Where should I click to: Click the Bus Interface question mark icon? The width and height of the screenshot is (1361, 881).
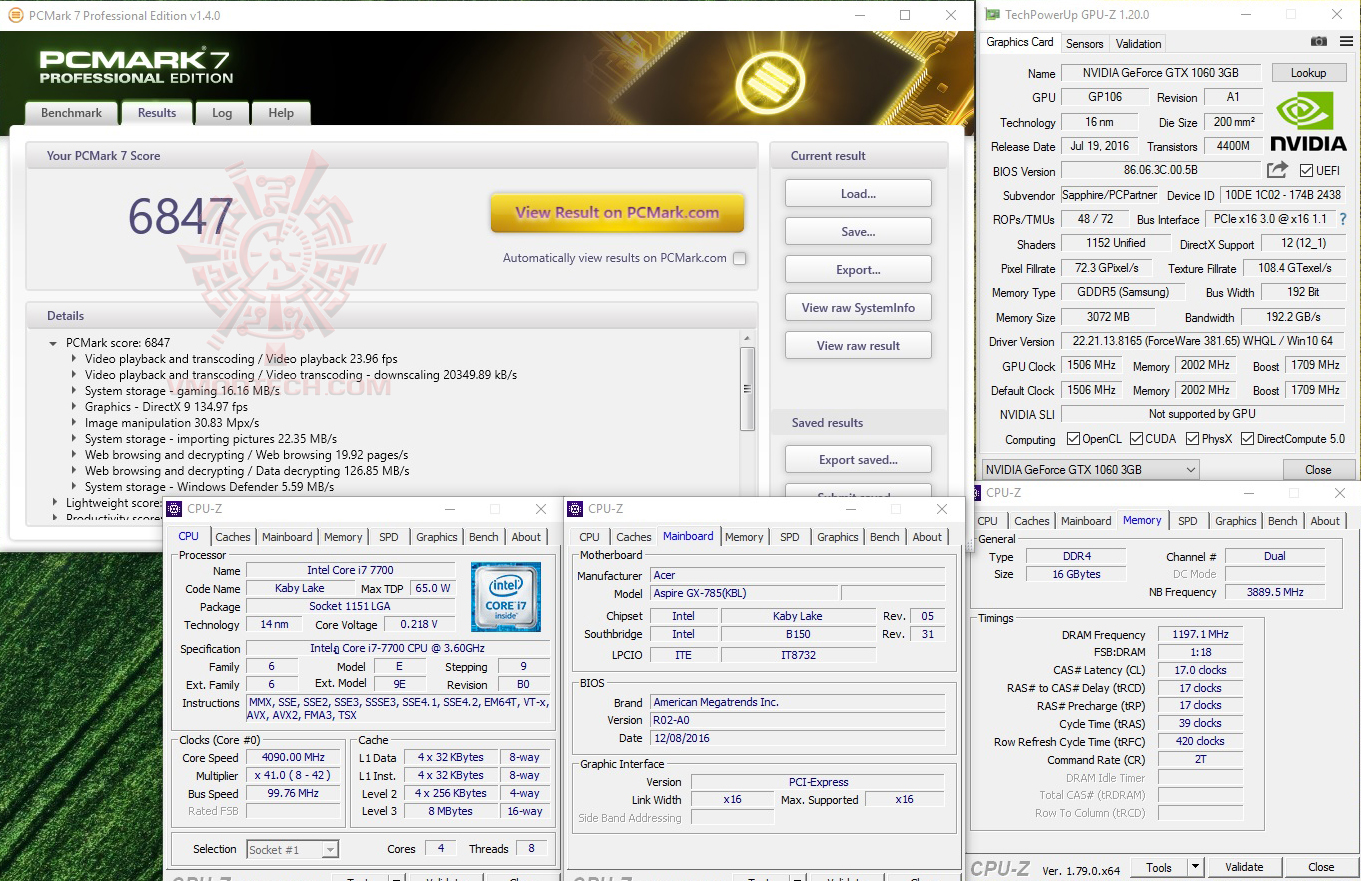point(1343,219)
